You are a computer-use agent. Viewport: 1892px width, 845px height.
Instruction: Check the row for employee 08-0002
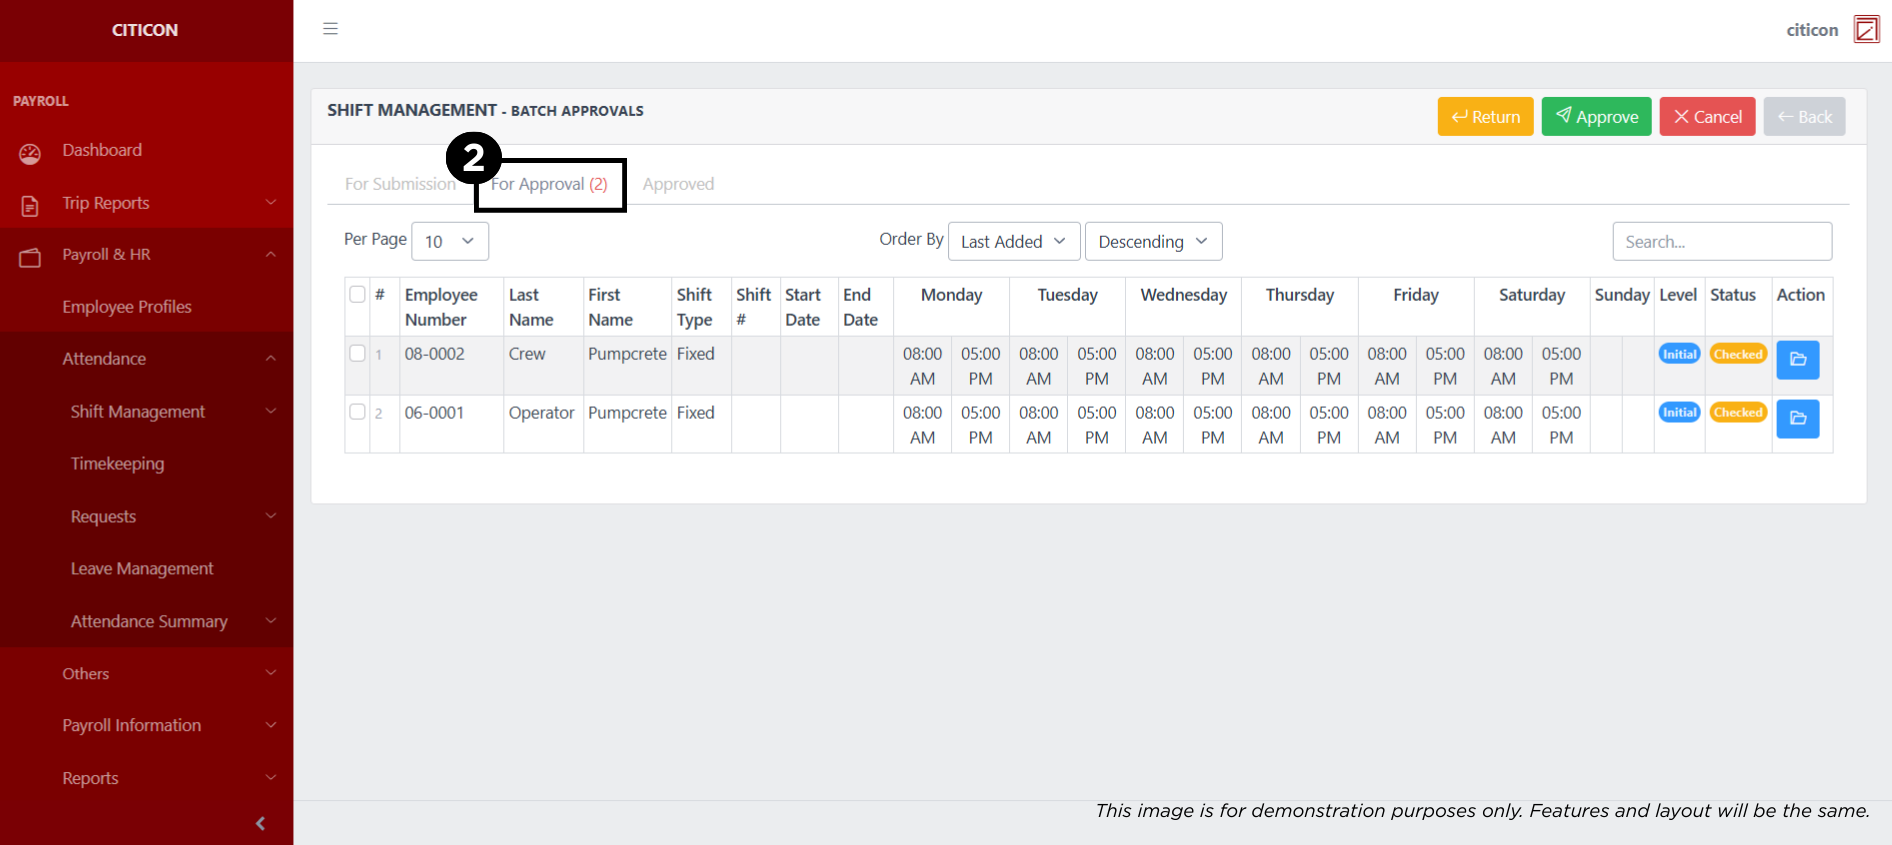click(357, 353)
